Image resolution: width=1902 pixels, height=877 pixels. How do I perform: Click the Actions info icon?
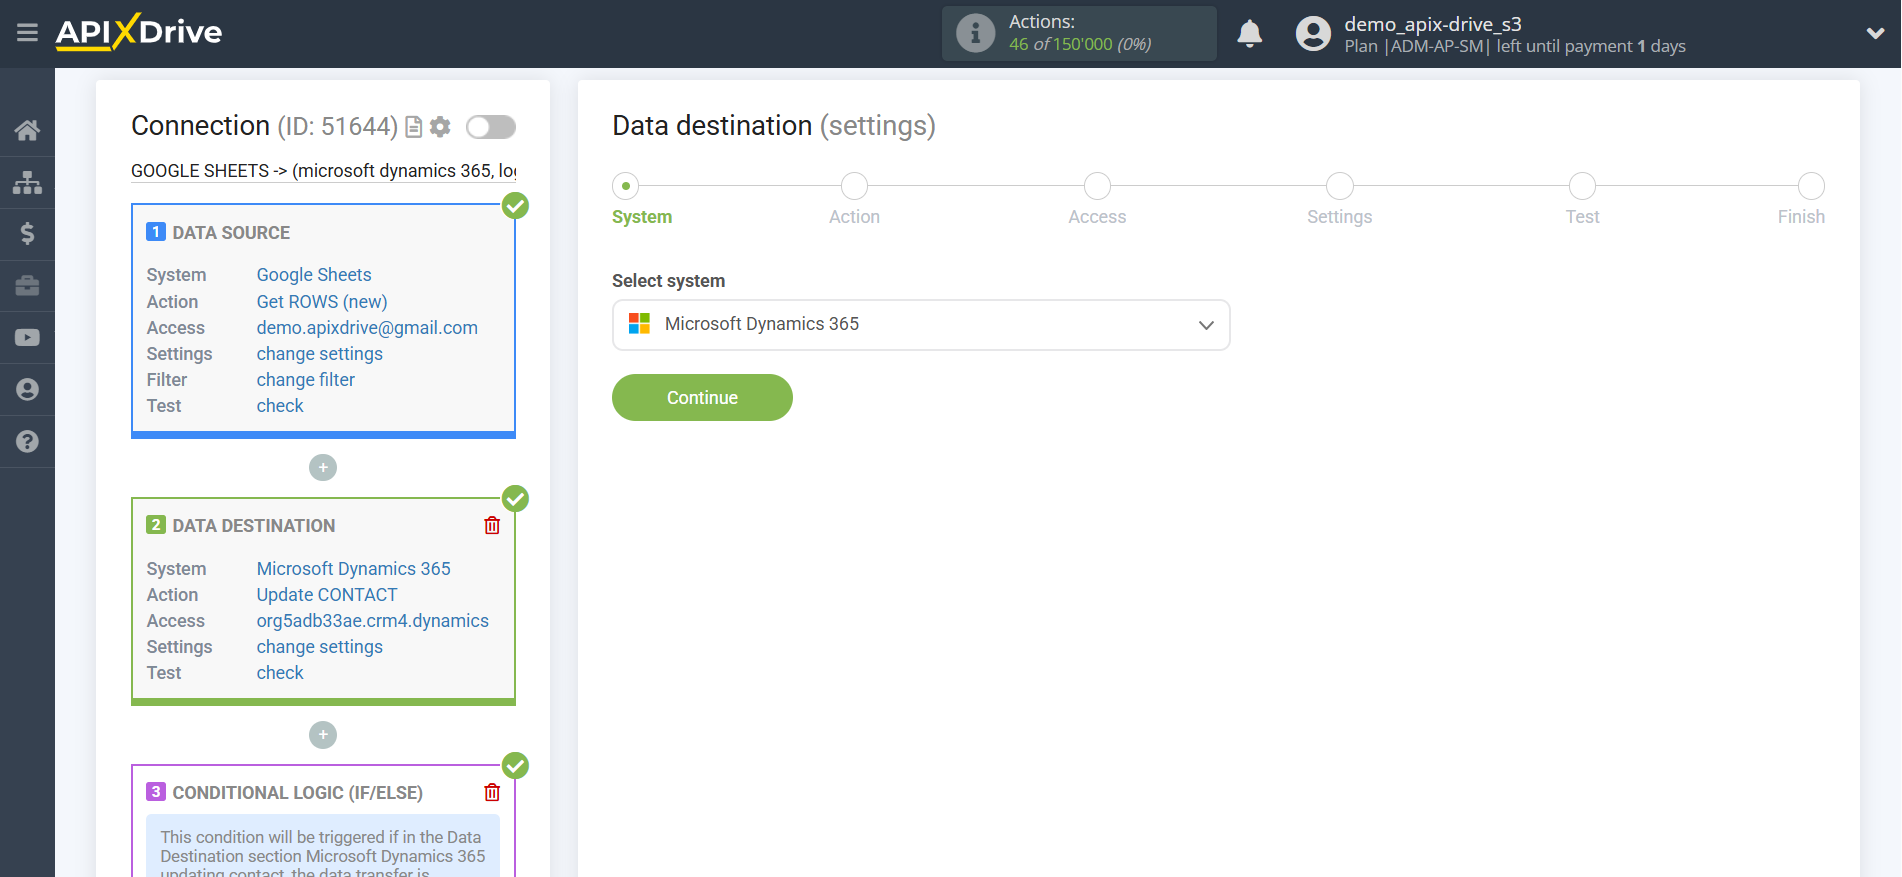point(975,33)
